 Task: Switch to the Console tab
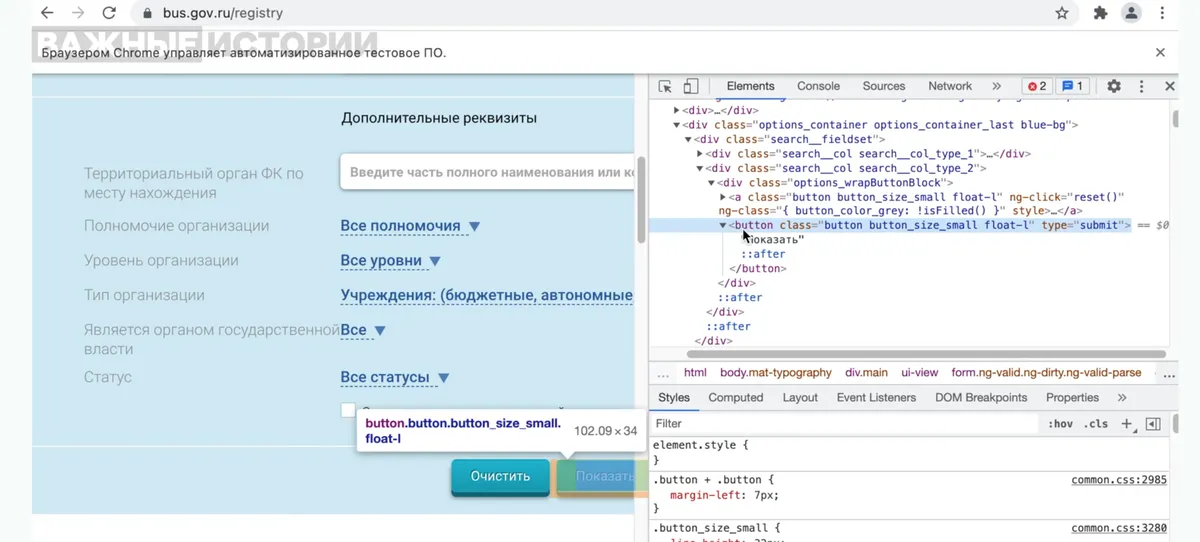pos(818,86)
